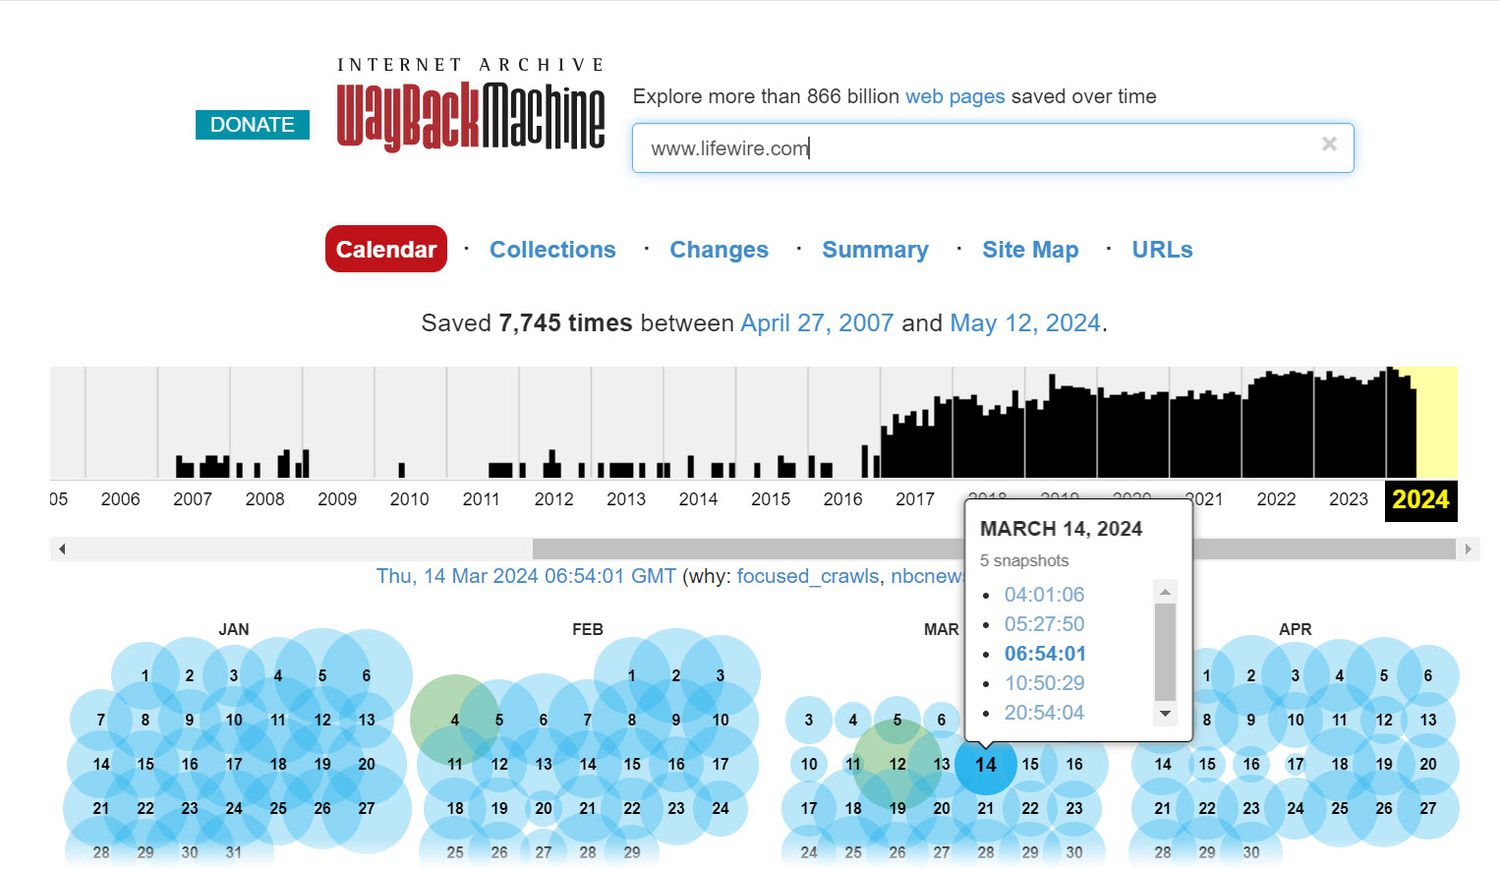Open the Changes tab
1500x869 pixels.
(x=718, y=250)
